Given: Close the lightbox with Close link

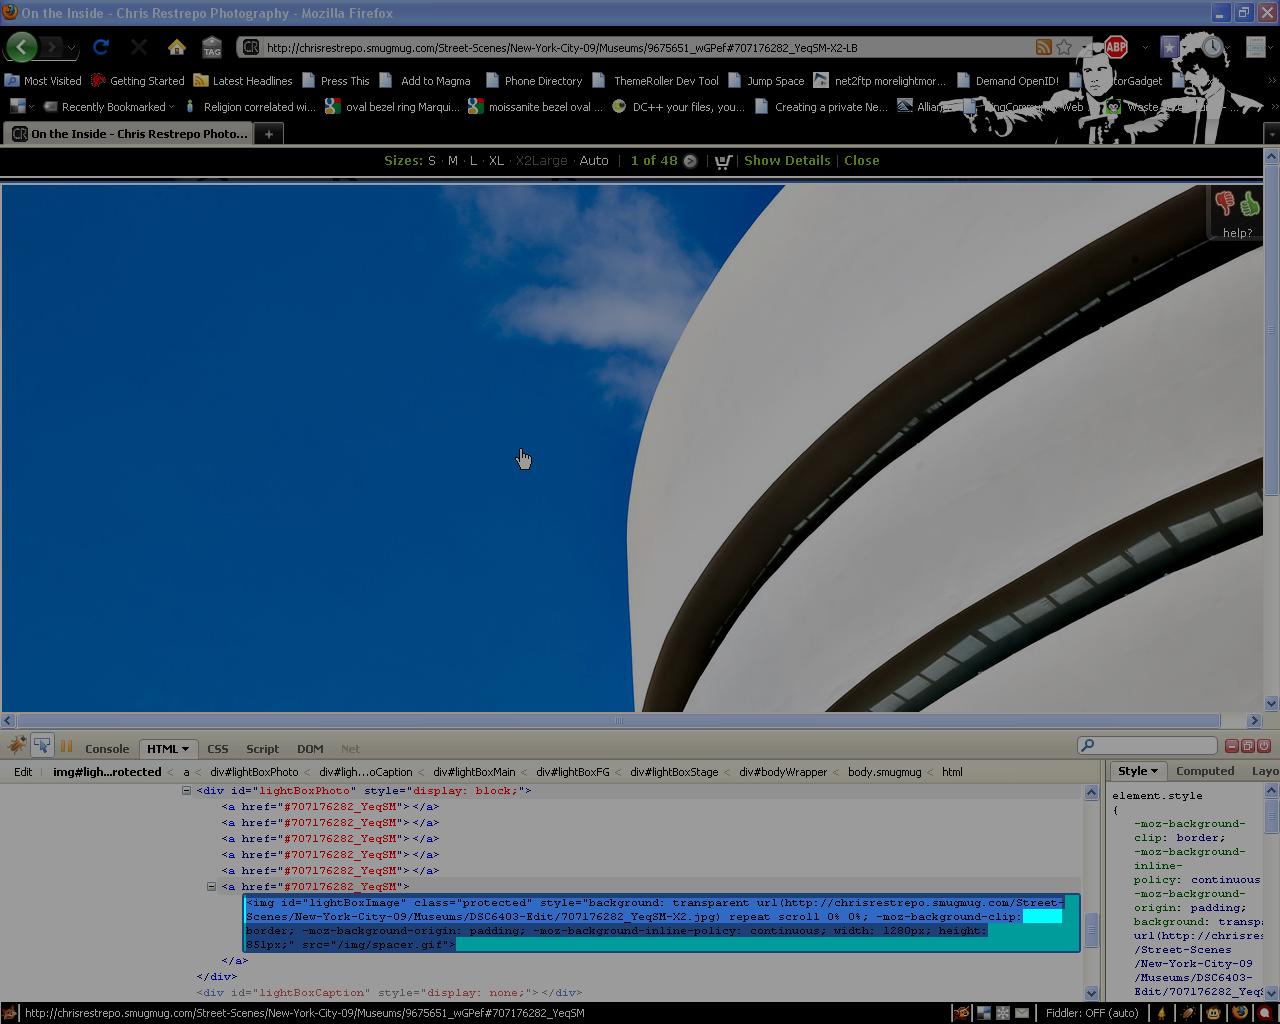Looking at the screenshot, I should (x=862, y=161).
